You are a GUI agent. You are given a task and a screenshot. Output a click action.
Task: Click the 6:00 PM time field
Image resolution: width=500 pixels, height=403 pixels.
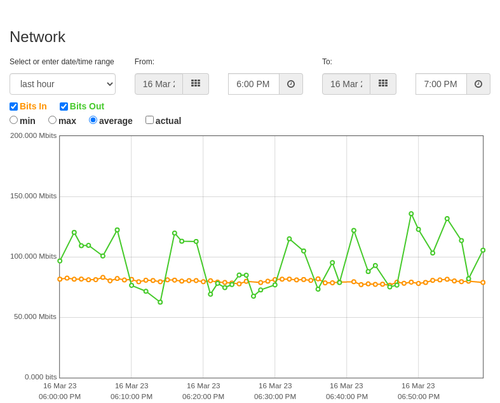click(254, 84)
